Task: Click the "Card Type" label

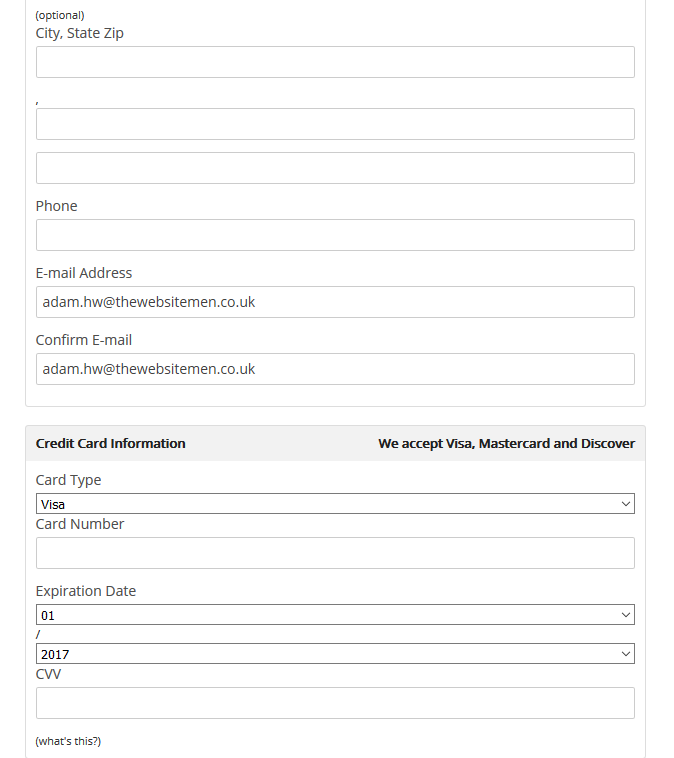Action: (x=68, y=480)
